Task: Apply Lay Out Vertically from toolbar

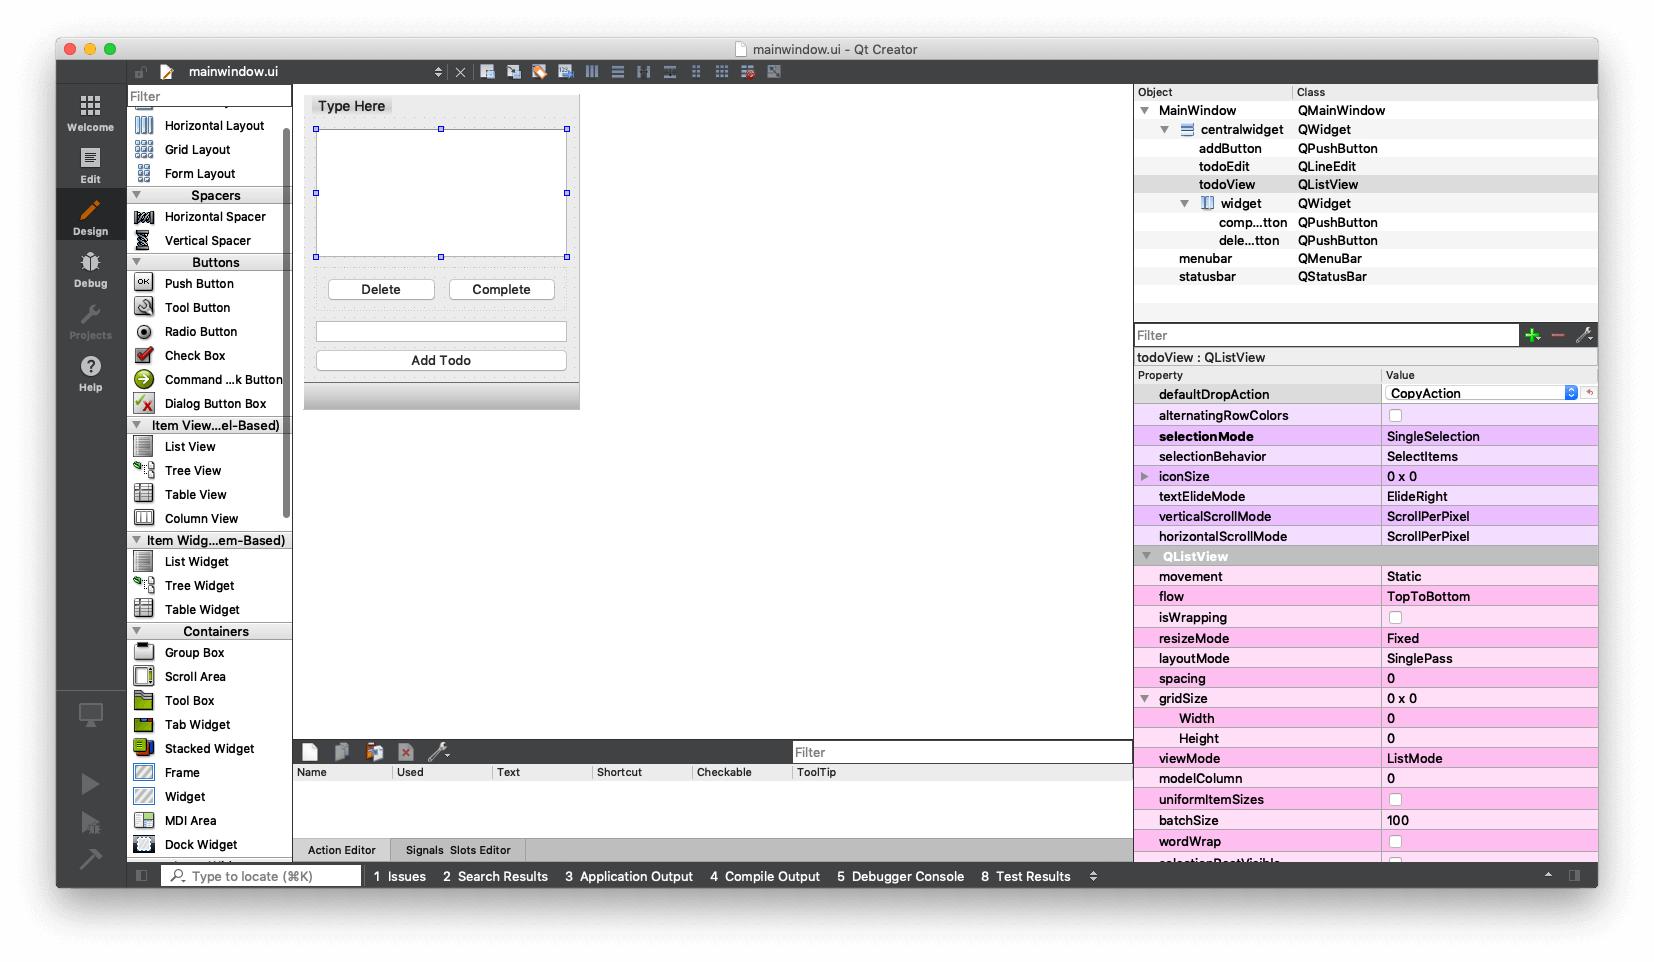Action: tap(618, 71)
